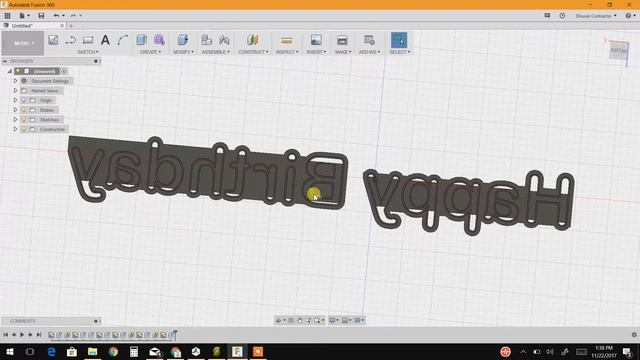The height and width of the screenshot is (360, 640).
Task: Undo the last action with arrow icon
Action: point(56,16)
